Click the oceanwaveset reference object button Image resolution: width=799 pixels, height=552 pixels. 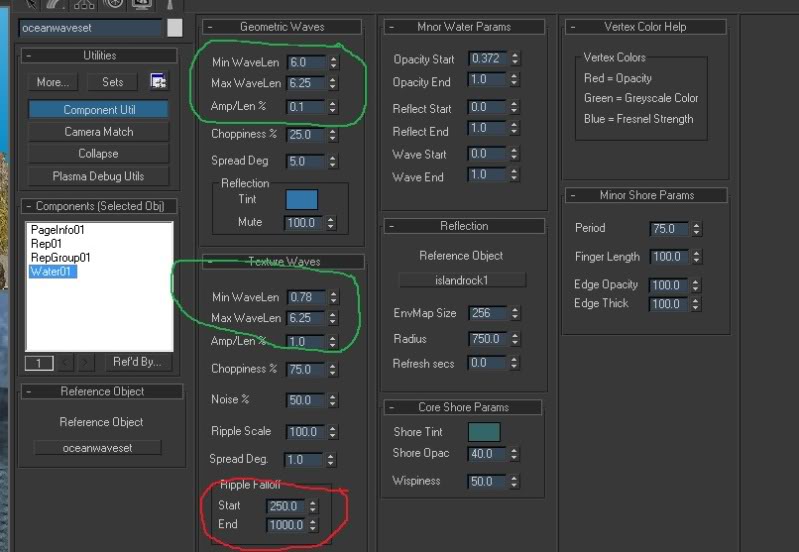click(97, 448)
